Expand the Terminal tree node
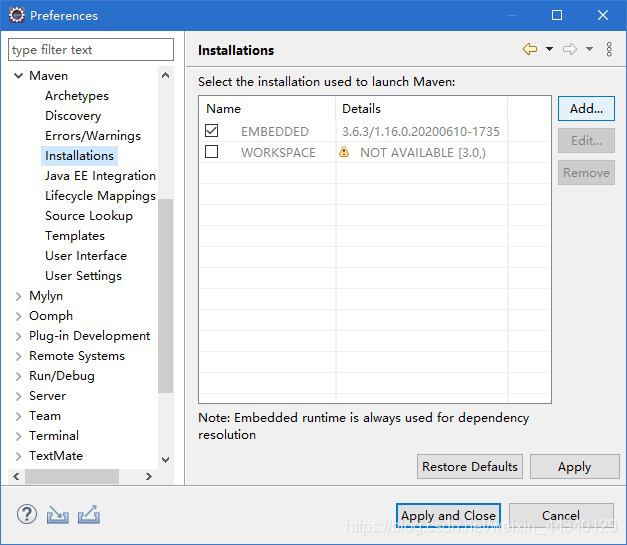The height and width of the screenshot is (545, 627). point(18,436)
